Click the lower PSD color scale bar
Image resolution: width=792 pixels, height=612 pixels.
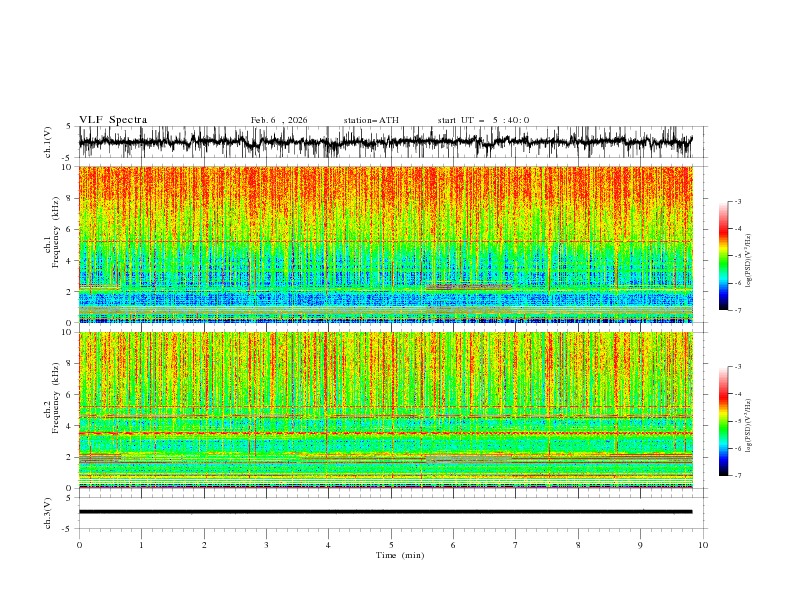pyautogui.click(x=723, y=421)
